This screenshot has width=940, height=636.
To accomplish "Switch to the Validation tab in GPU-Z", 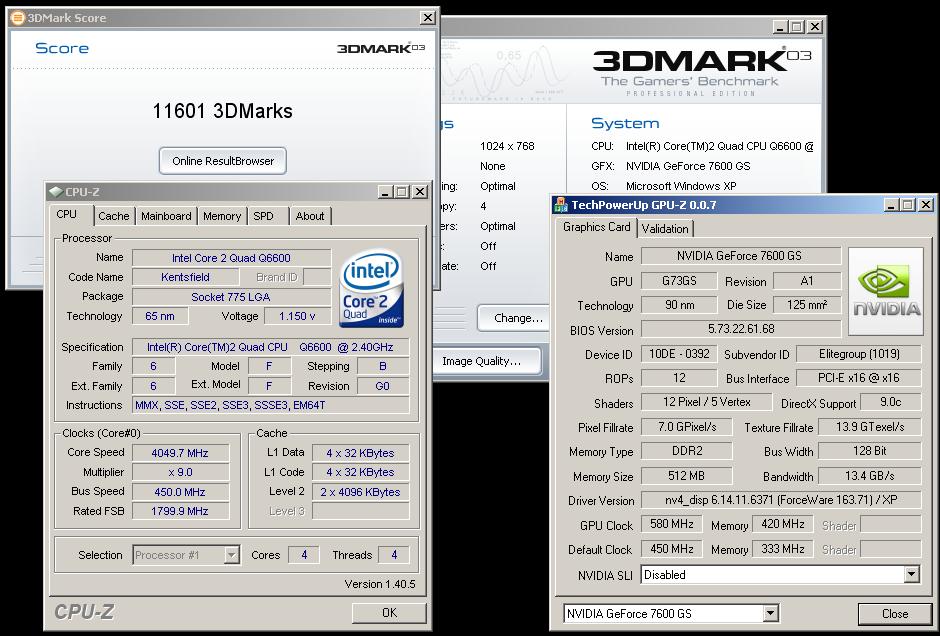I will [665, 228].
